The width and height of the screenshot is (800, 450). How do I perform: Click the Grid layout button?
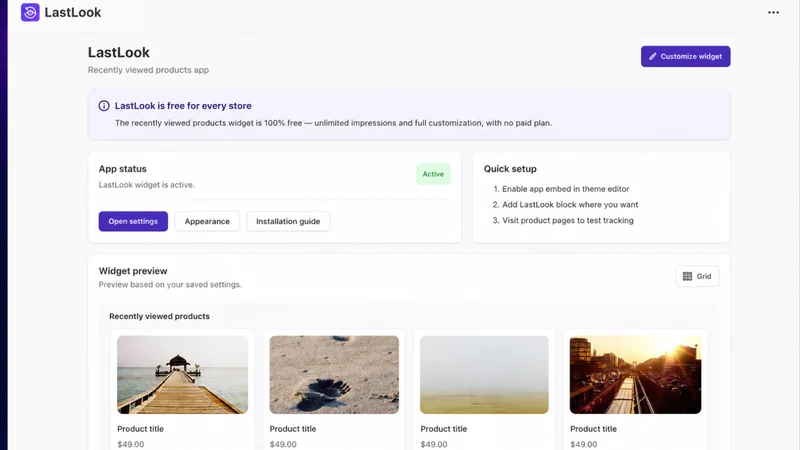point(697,276)
